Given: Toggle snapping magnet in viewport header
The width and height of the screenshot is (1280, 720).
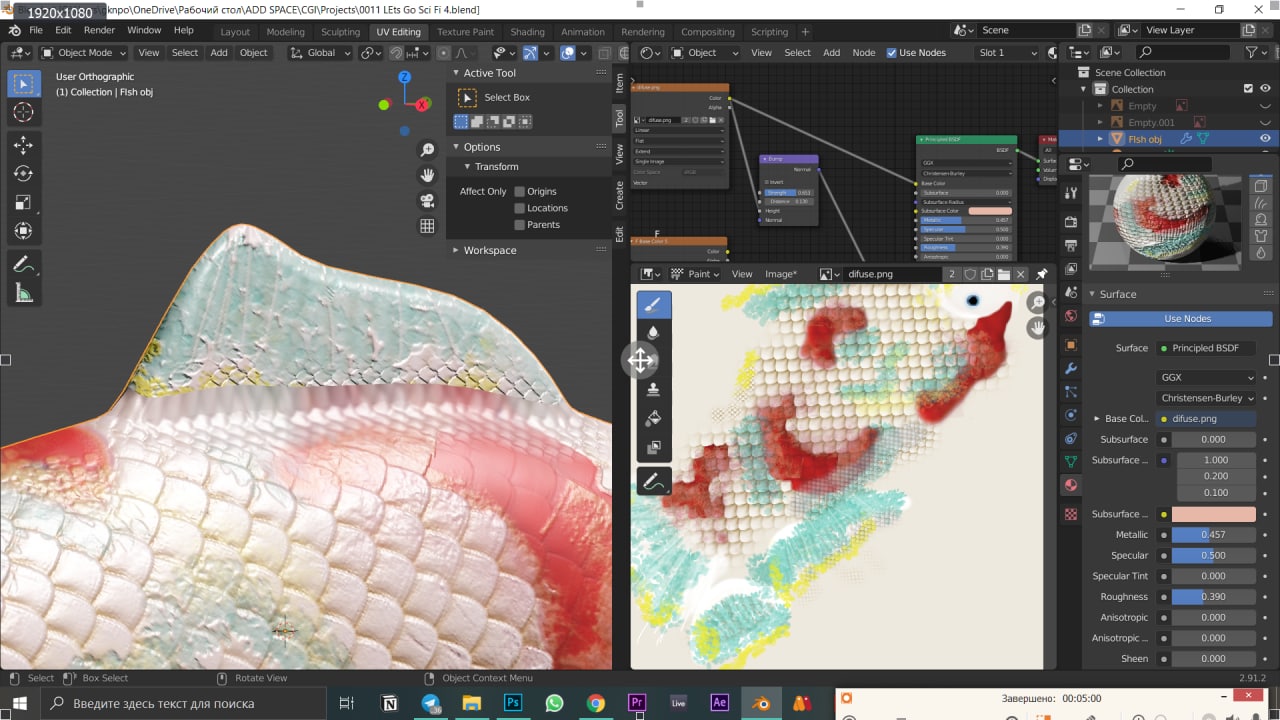Looking at the screenshot, I should 396,53.
